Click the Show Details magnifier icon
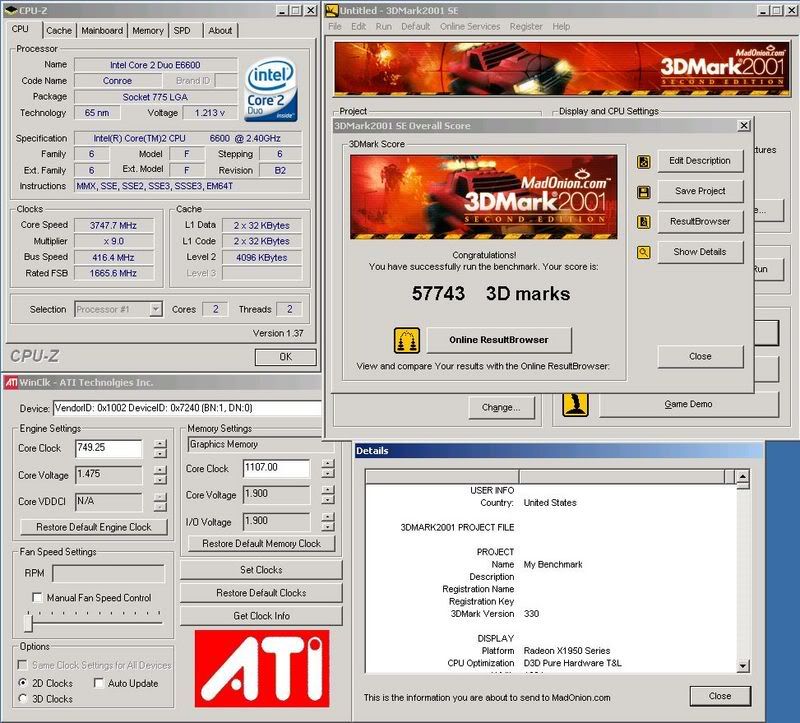The width and height of the screenshot is (800, 723). (643, 252)
